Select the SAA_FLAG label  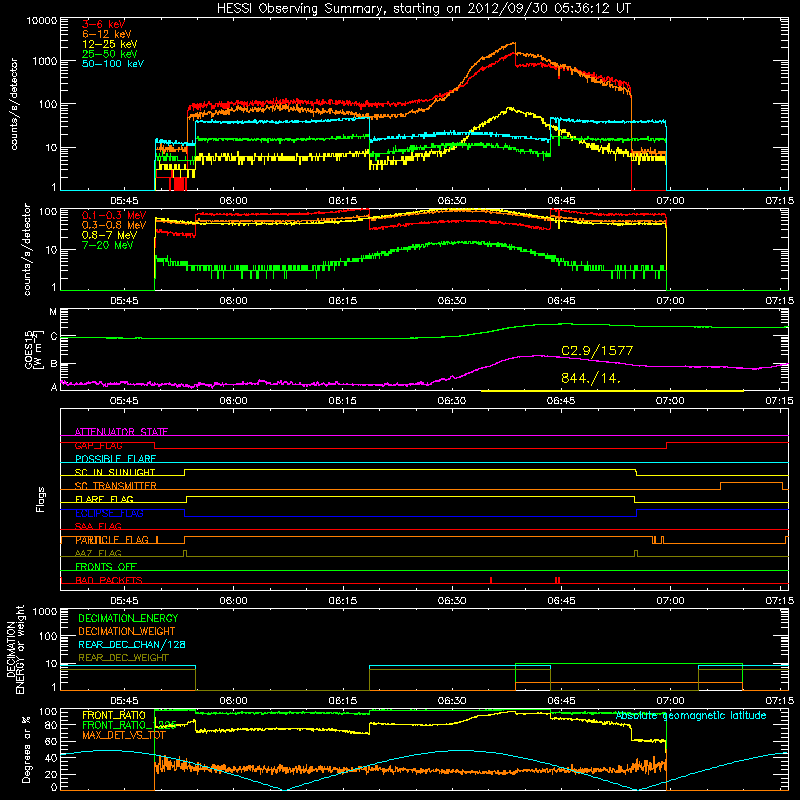(98, 527)
